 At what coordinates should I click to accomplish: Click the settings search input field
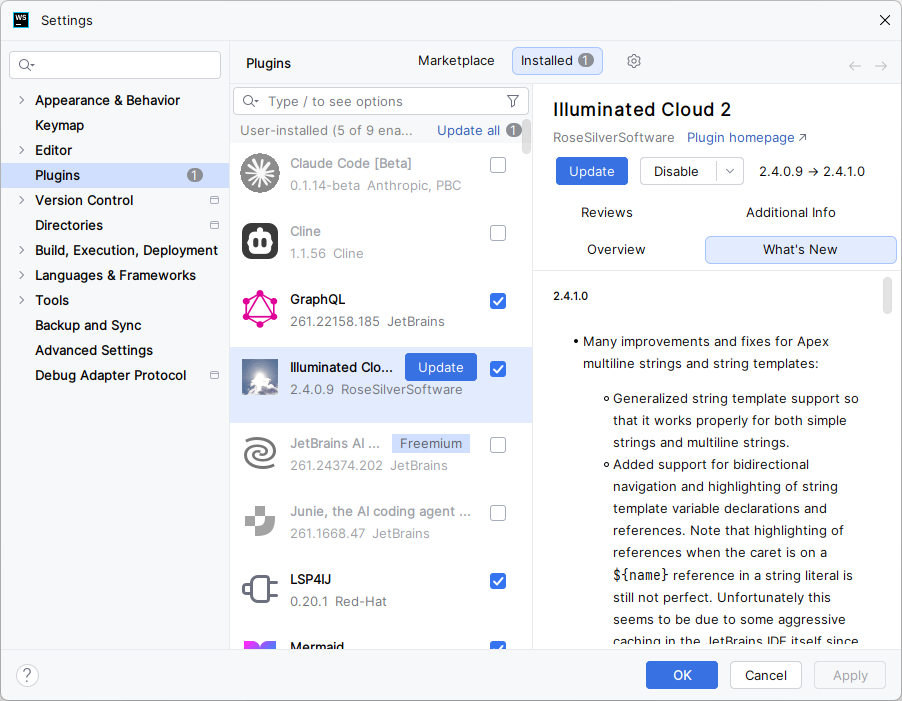tap(115, 65)
